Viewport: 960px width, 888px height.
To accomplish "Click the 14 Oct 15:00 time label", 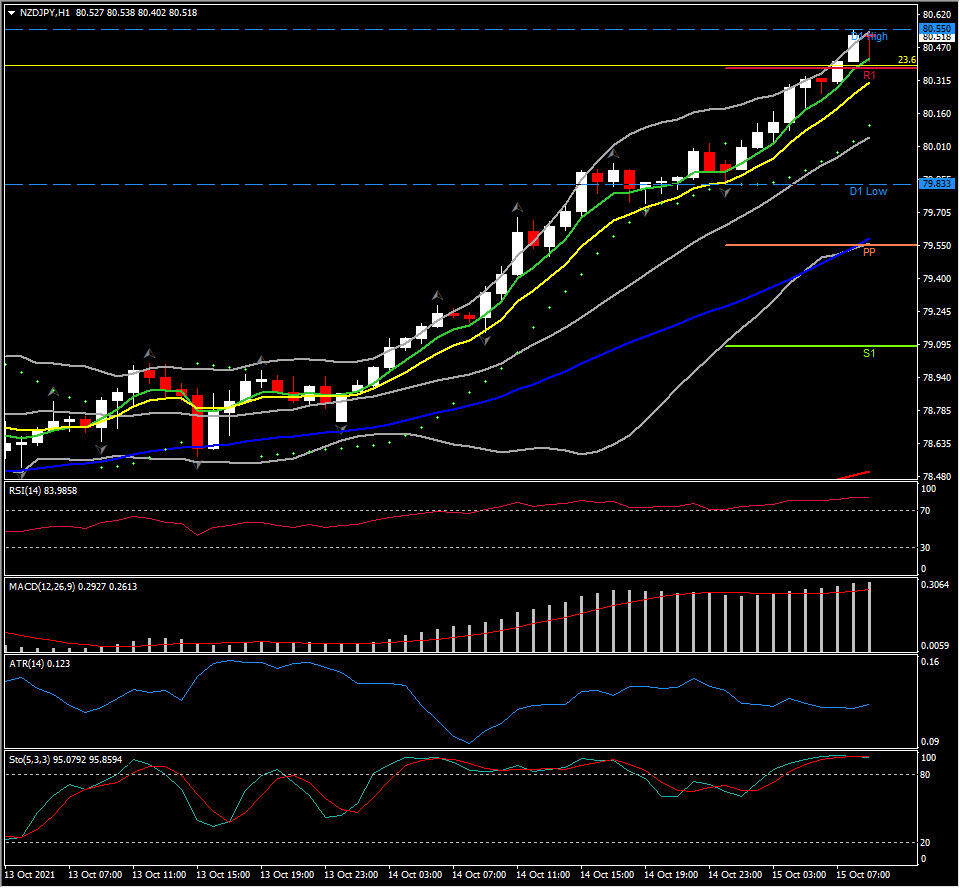I will pyautogui.click(x=607, y=874).
